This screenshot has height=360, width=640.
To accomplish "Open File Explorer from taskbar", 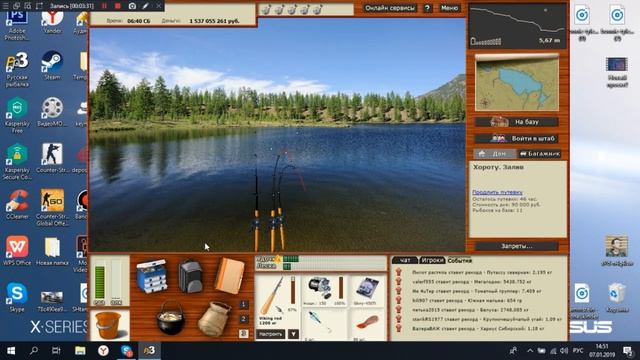I will coord(80,350).
